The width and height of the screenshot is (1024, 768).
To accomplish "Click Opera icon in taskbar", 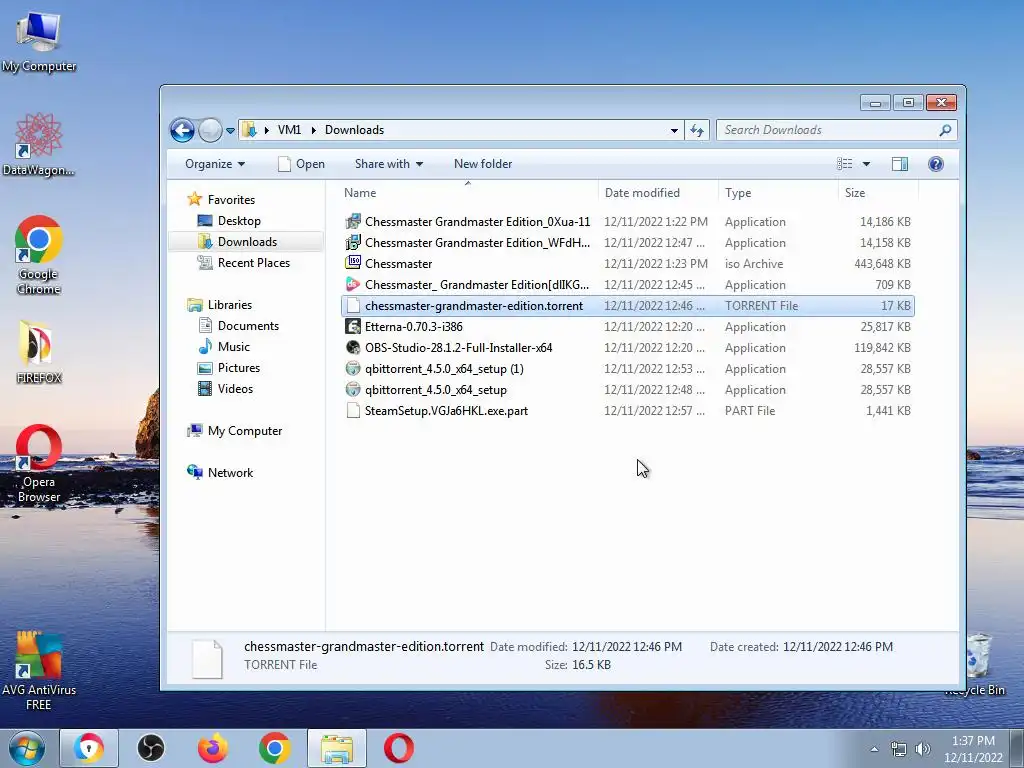I will click(398, 748).
